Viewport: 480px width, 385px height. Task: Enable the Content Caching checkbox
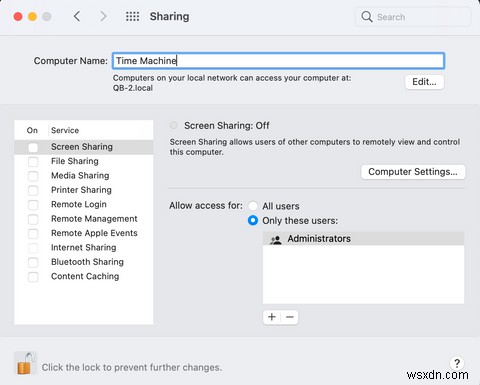point(33,276)
